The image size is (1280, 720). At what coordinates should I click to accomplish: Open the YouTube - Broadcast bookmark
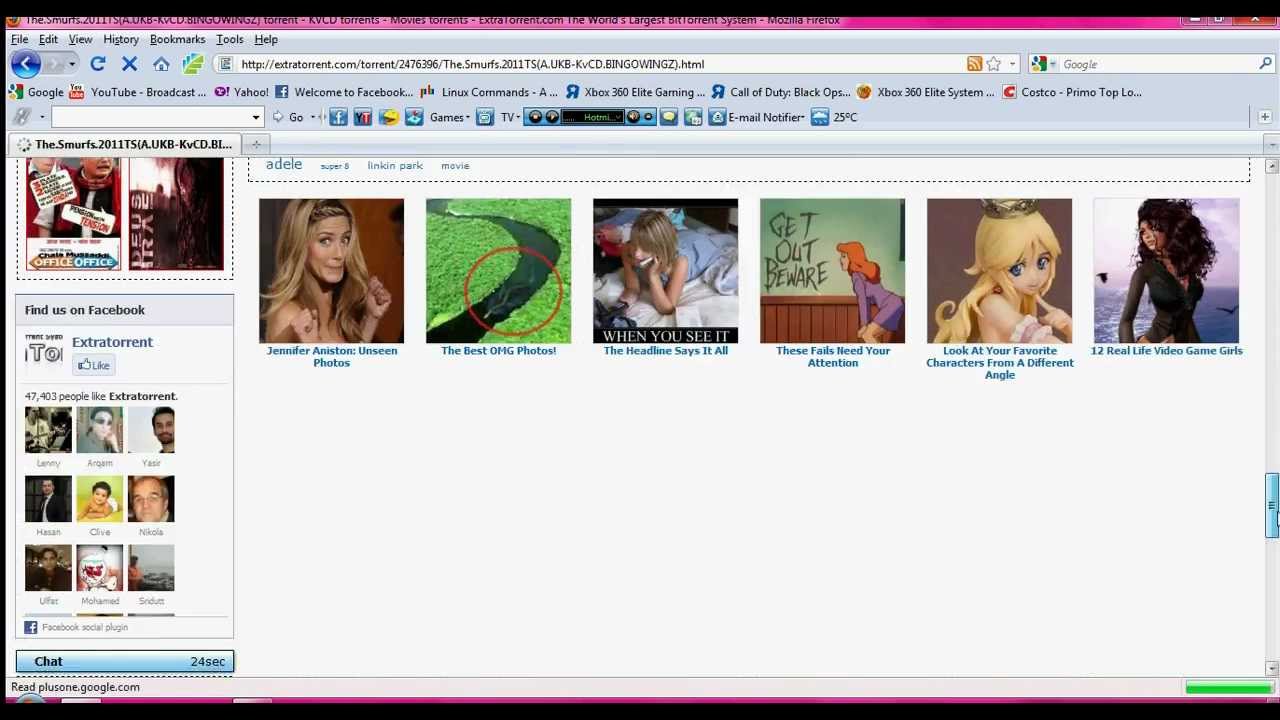pos(137,92)
